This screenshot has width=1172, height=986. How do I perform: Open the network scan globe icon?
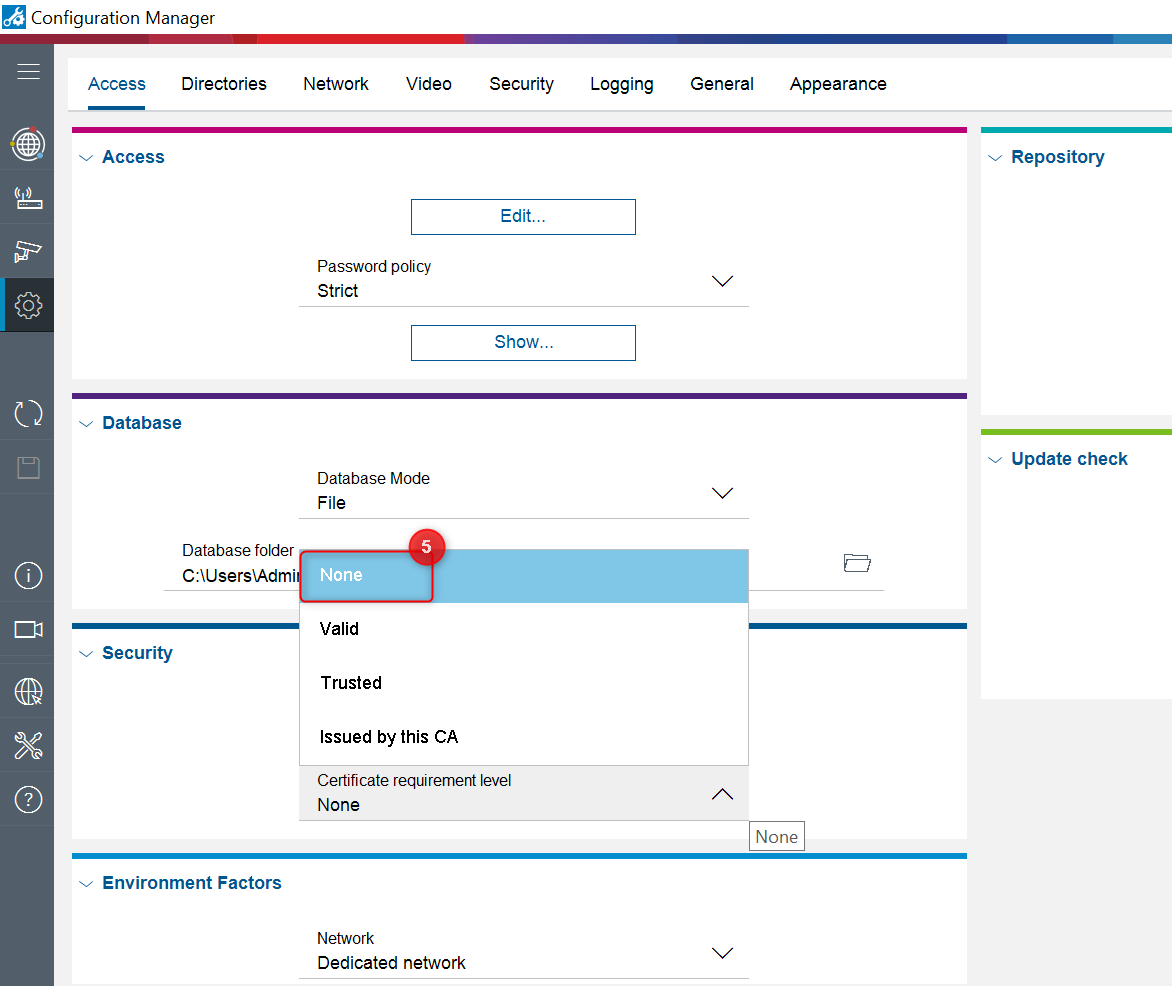click(x=27, y=144)
